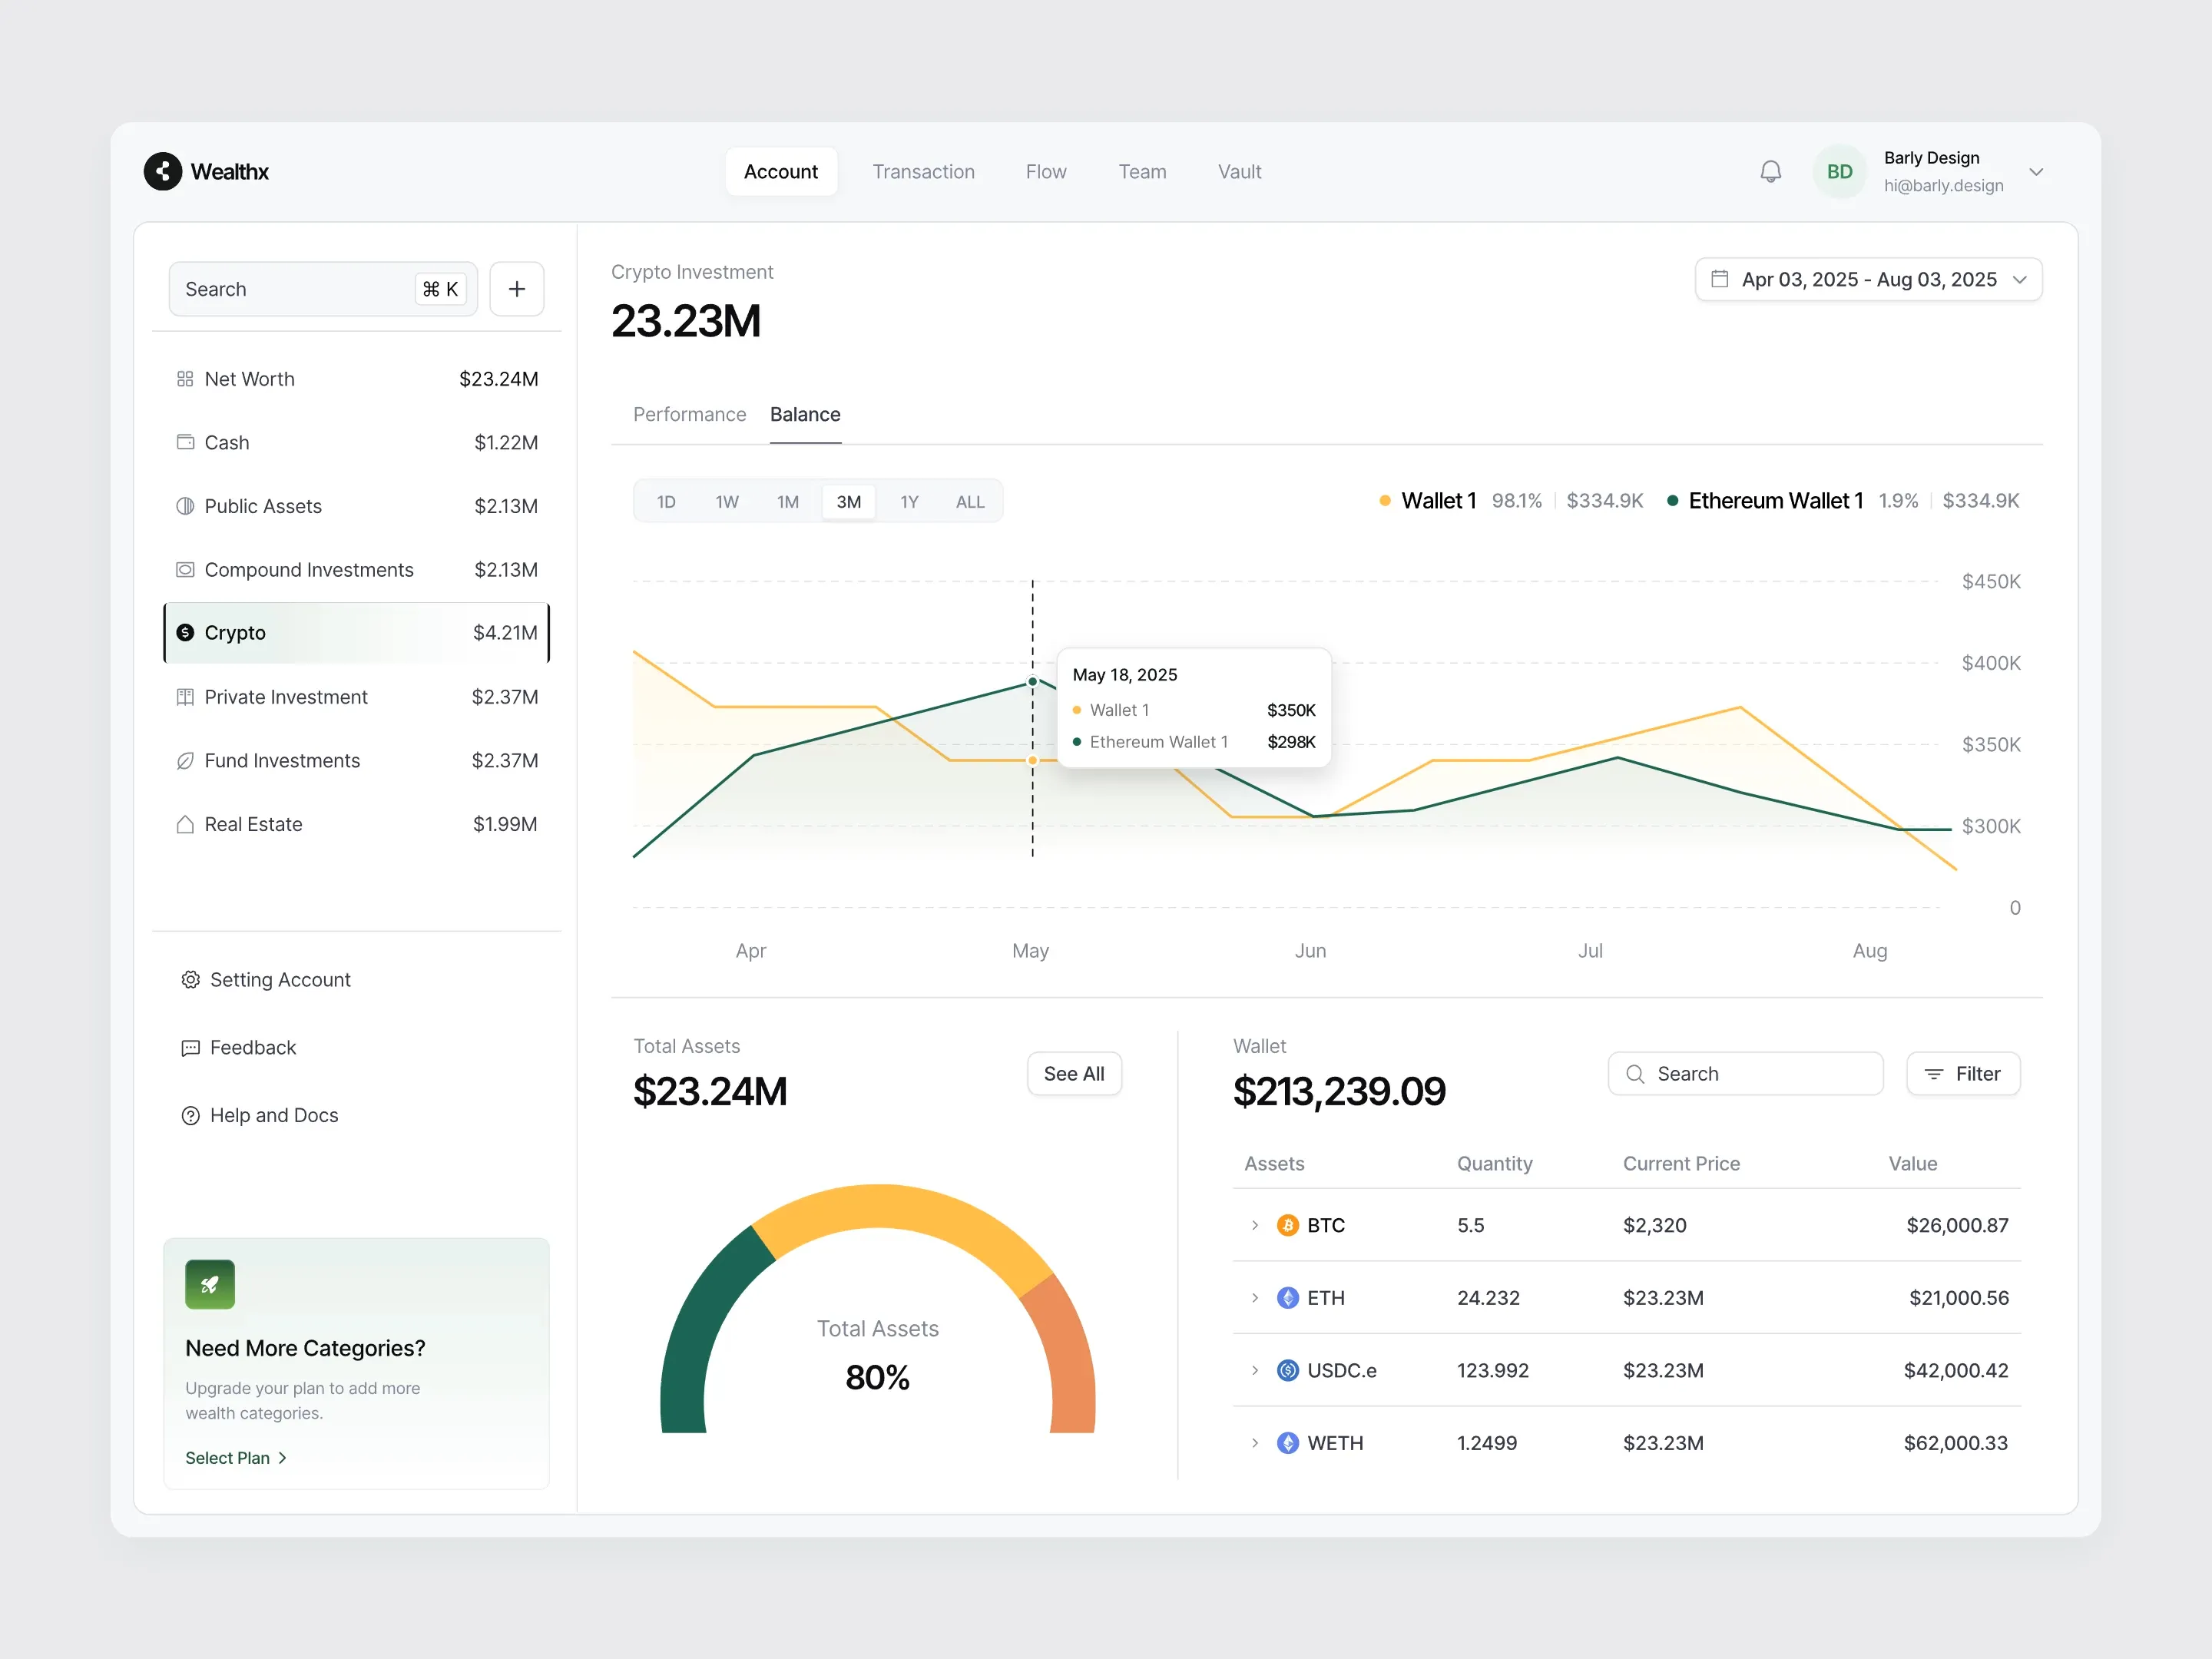Screen dimensions: 2212x1659
Task: Click the Feedback chat icon
Action: tap(190, 1048)
